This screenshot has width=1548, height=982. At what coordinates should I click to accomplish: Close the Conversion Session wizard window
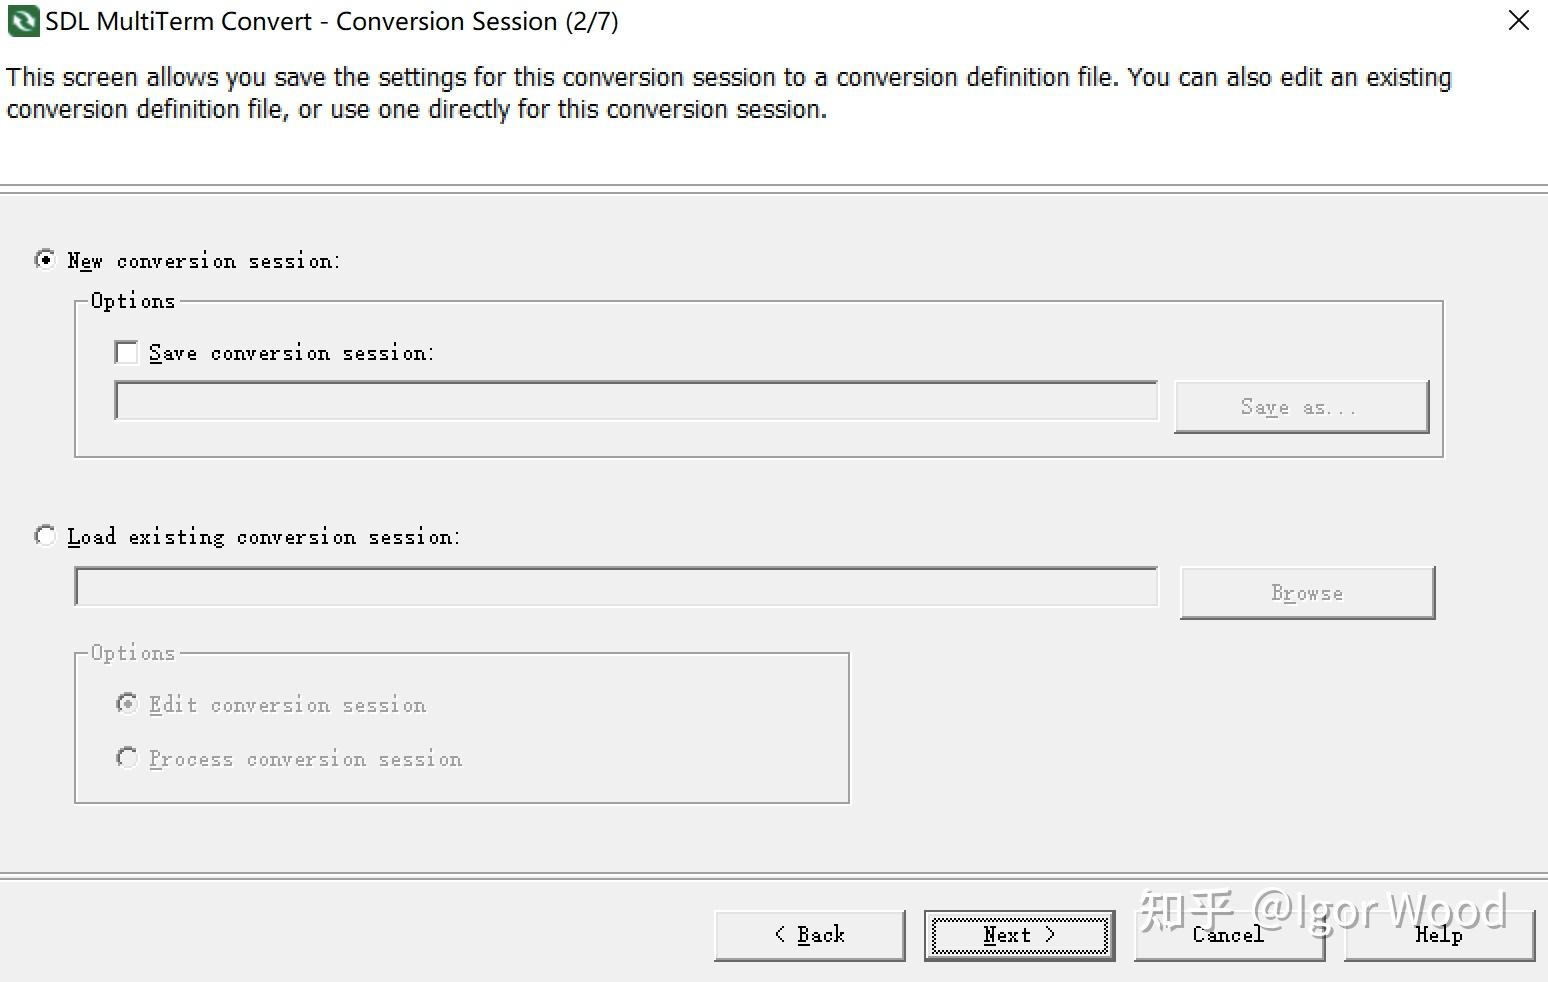1518,21
